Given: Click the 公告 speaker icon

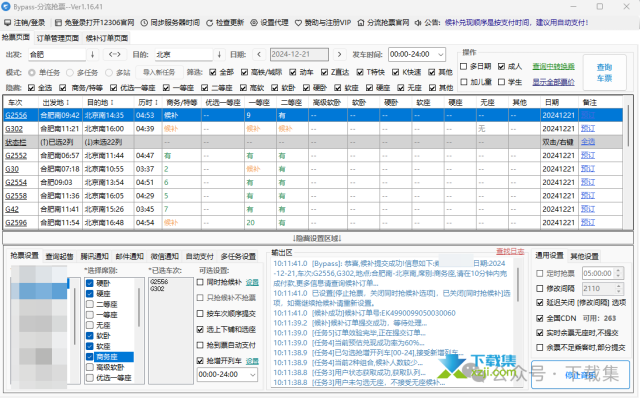Looking at the screenshot, I should tap(418, 23).
